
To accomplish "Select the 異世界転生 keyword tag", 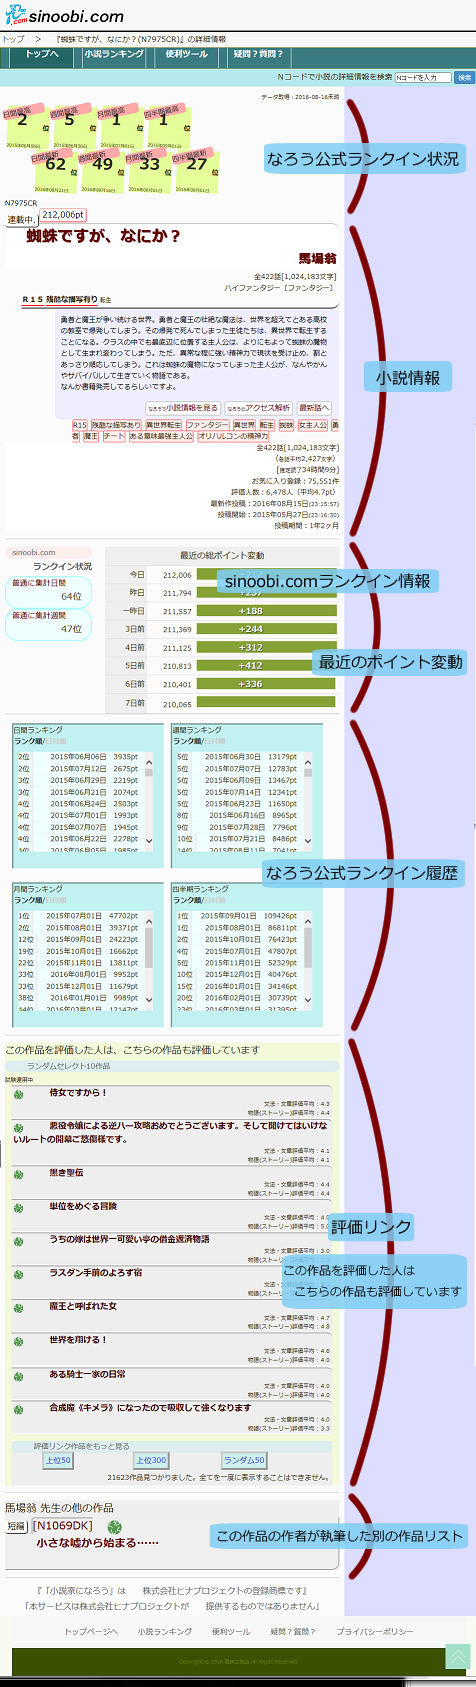I will point(164,425).
